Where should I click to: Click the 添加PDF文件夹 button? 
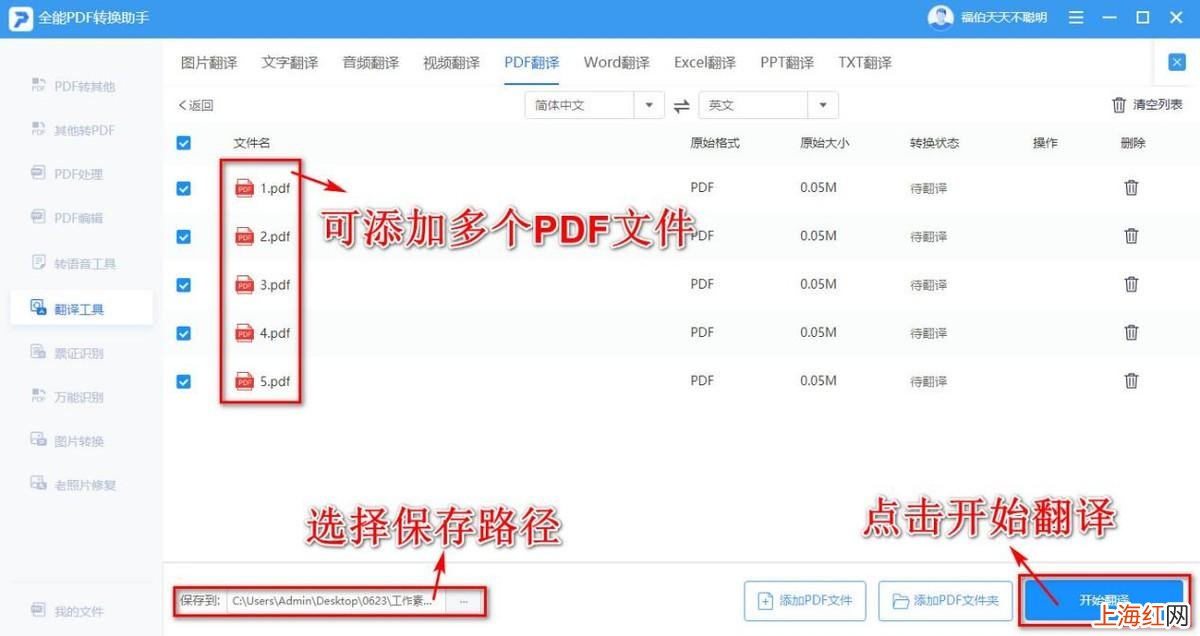coord(946,600)
